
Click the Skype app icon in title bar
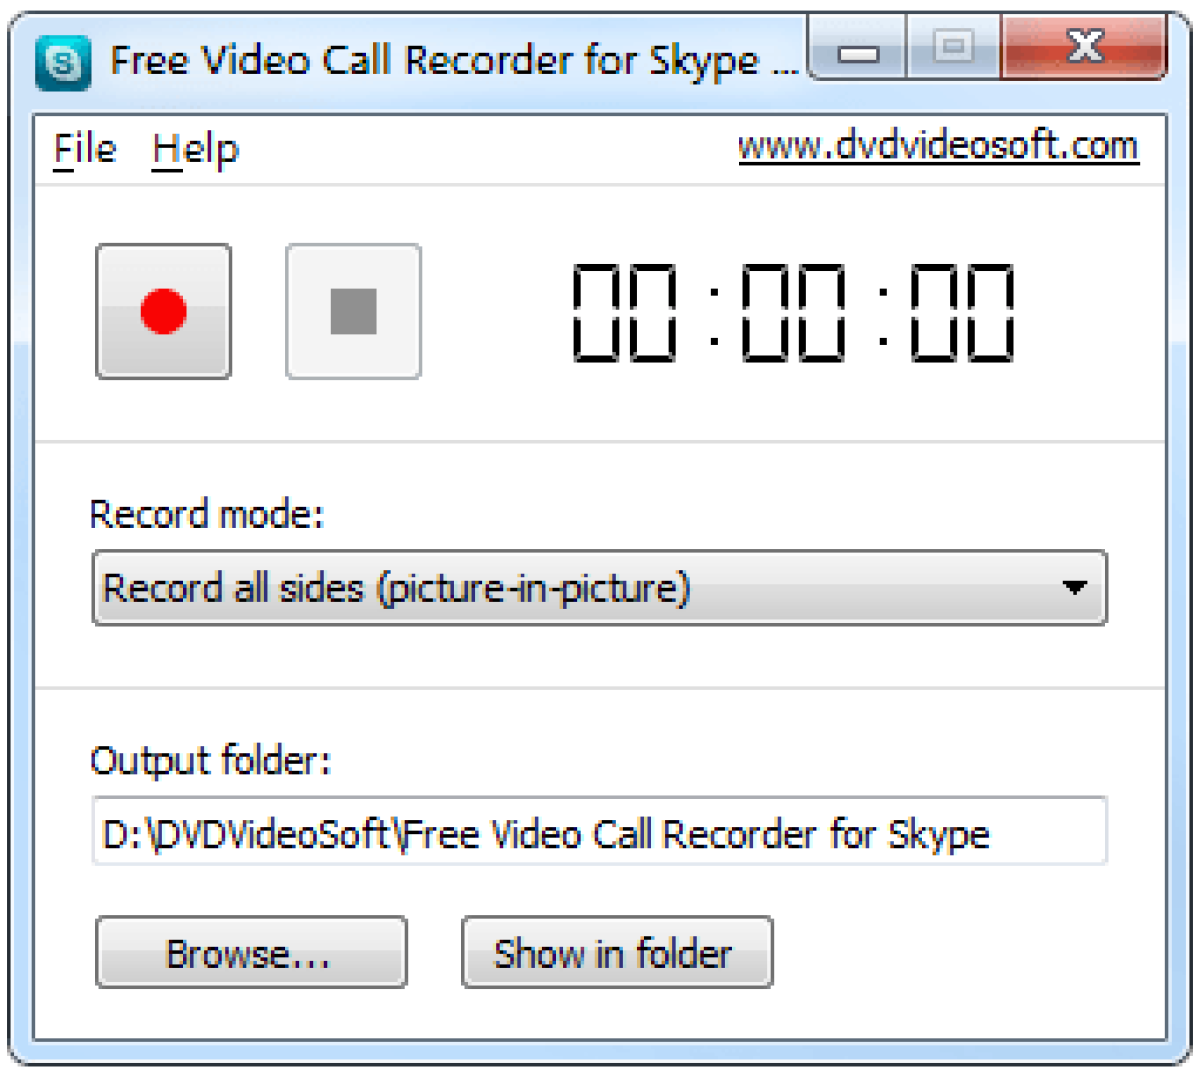pos(63,63)
